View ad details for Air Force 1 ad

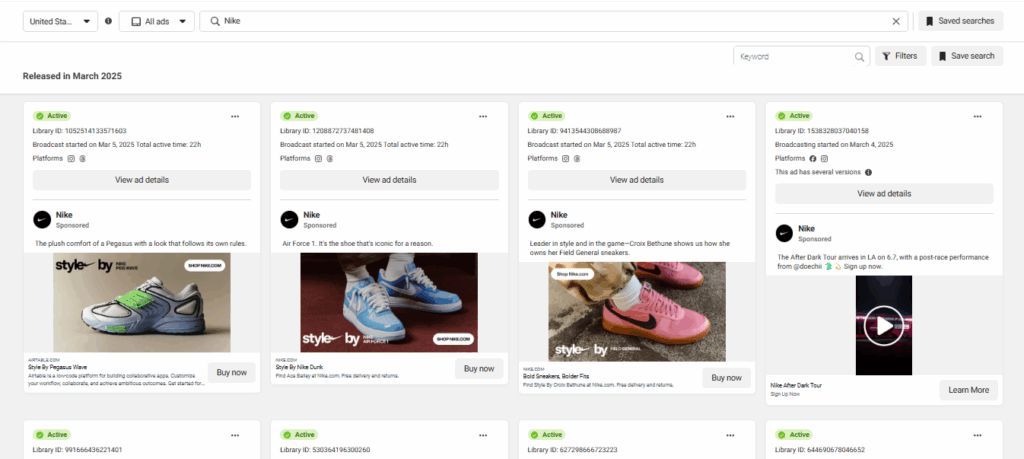389,180
